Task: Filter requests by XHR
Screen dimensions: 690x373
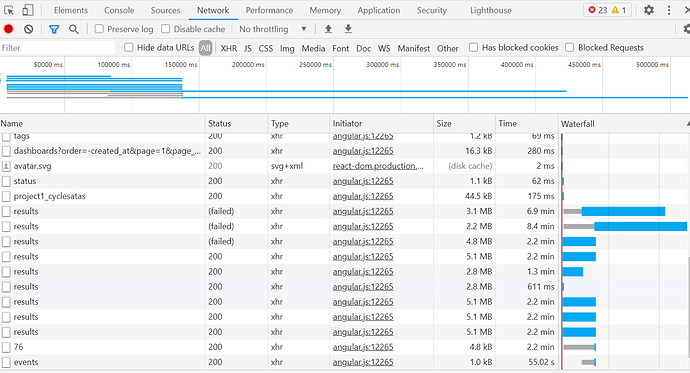Action: pyautogui.click(x=229, y=48)
